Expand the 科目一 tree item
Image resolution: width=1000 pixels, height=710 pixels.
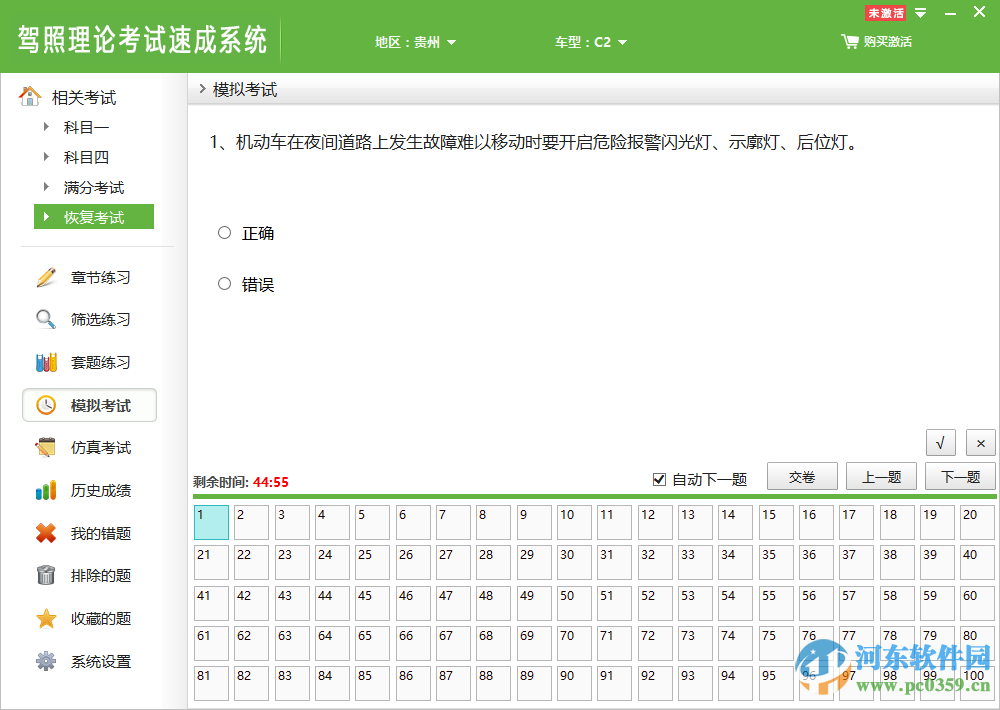coord(46,127)
